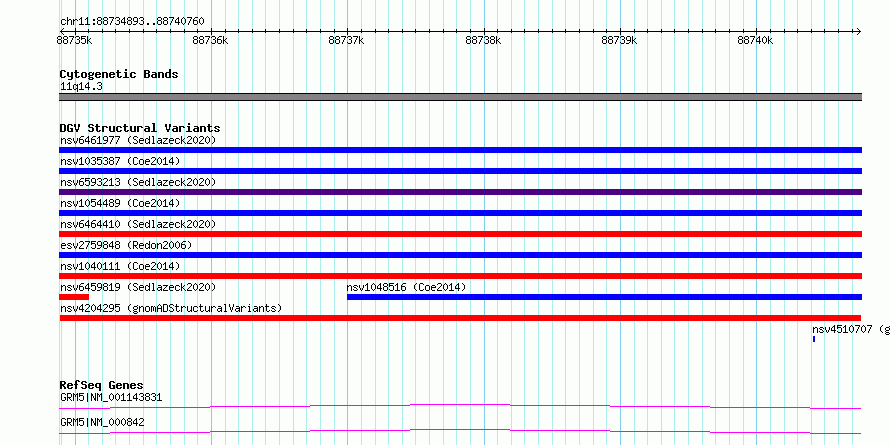The image size is (890, 445).
Task: Click the tiny blue mark of nsv4510707
Action: [814, 339]
